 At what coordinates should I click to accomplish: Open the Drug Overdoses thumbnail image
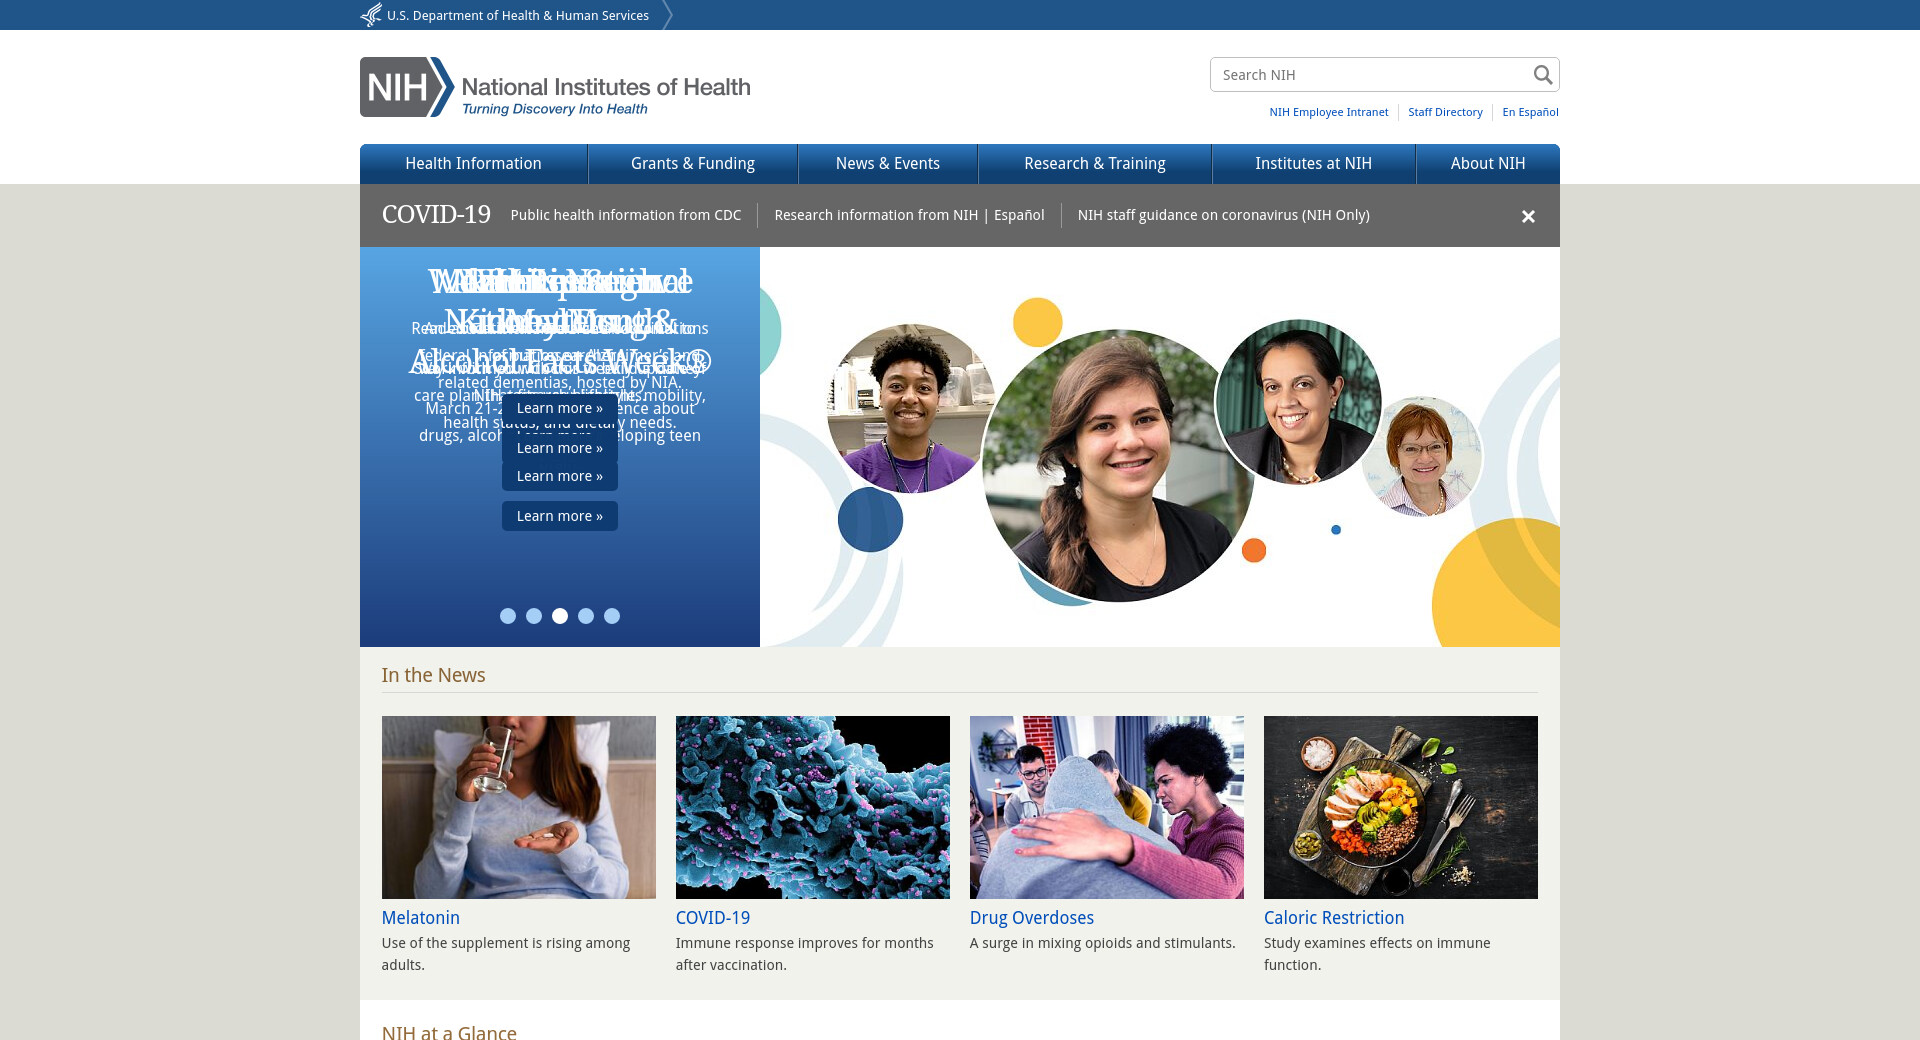(1107, 807)
